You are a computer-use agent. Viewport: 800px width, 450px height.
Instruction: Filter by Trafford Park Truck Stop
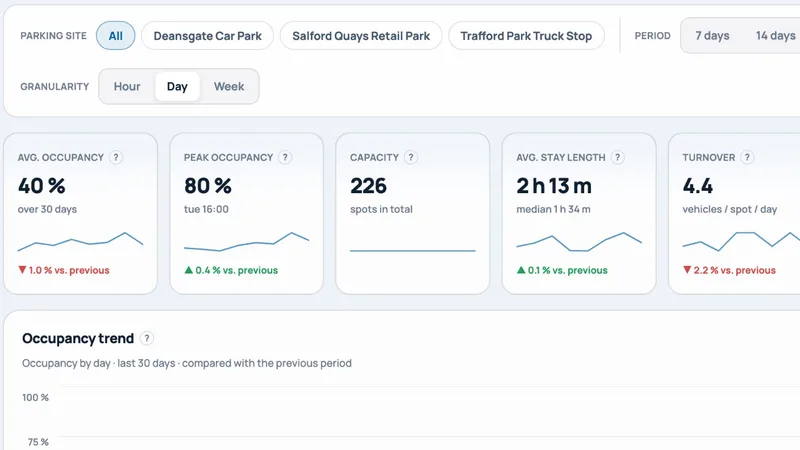point(527,36)
